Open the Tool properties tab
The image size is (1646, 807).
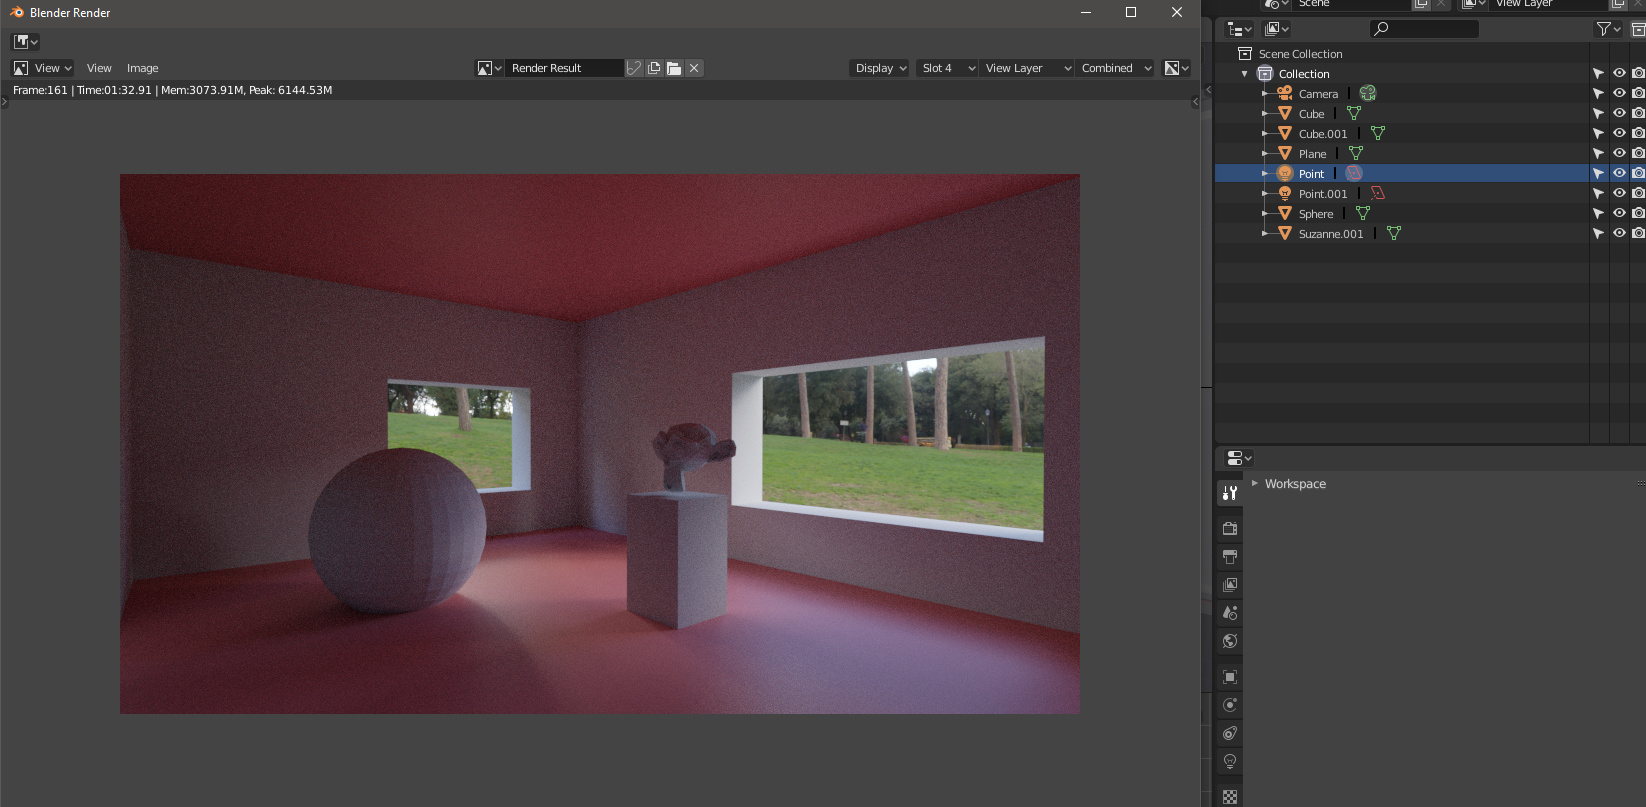tap(1230, 493)
